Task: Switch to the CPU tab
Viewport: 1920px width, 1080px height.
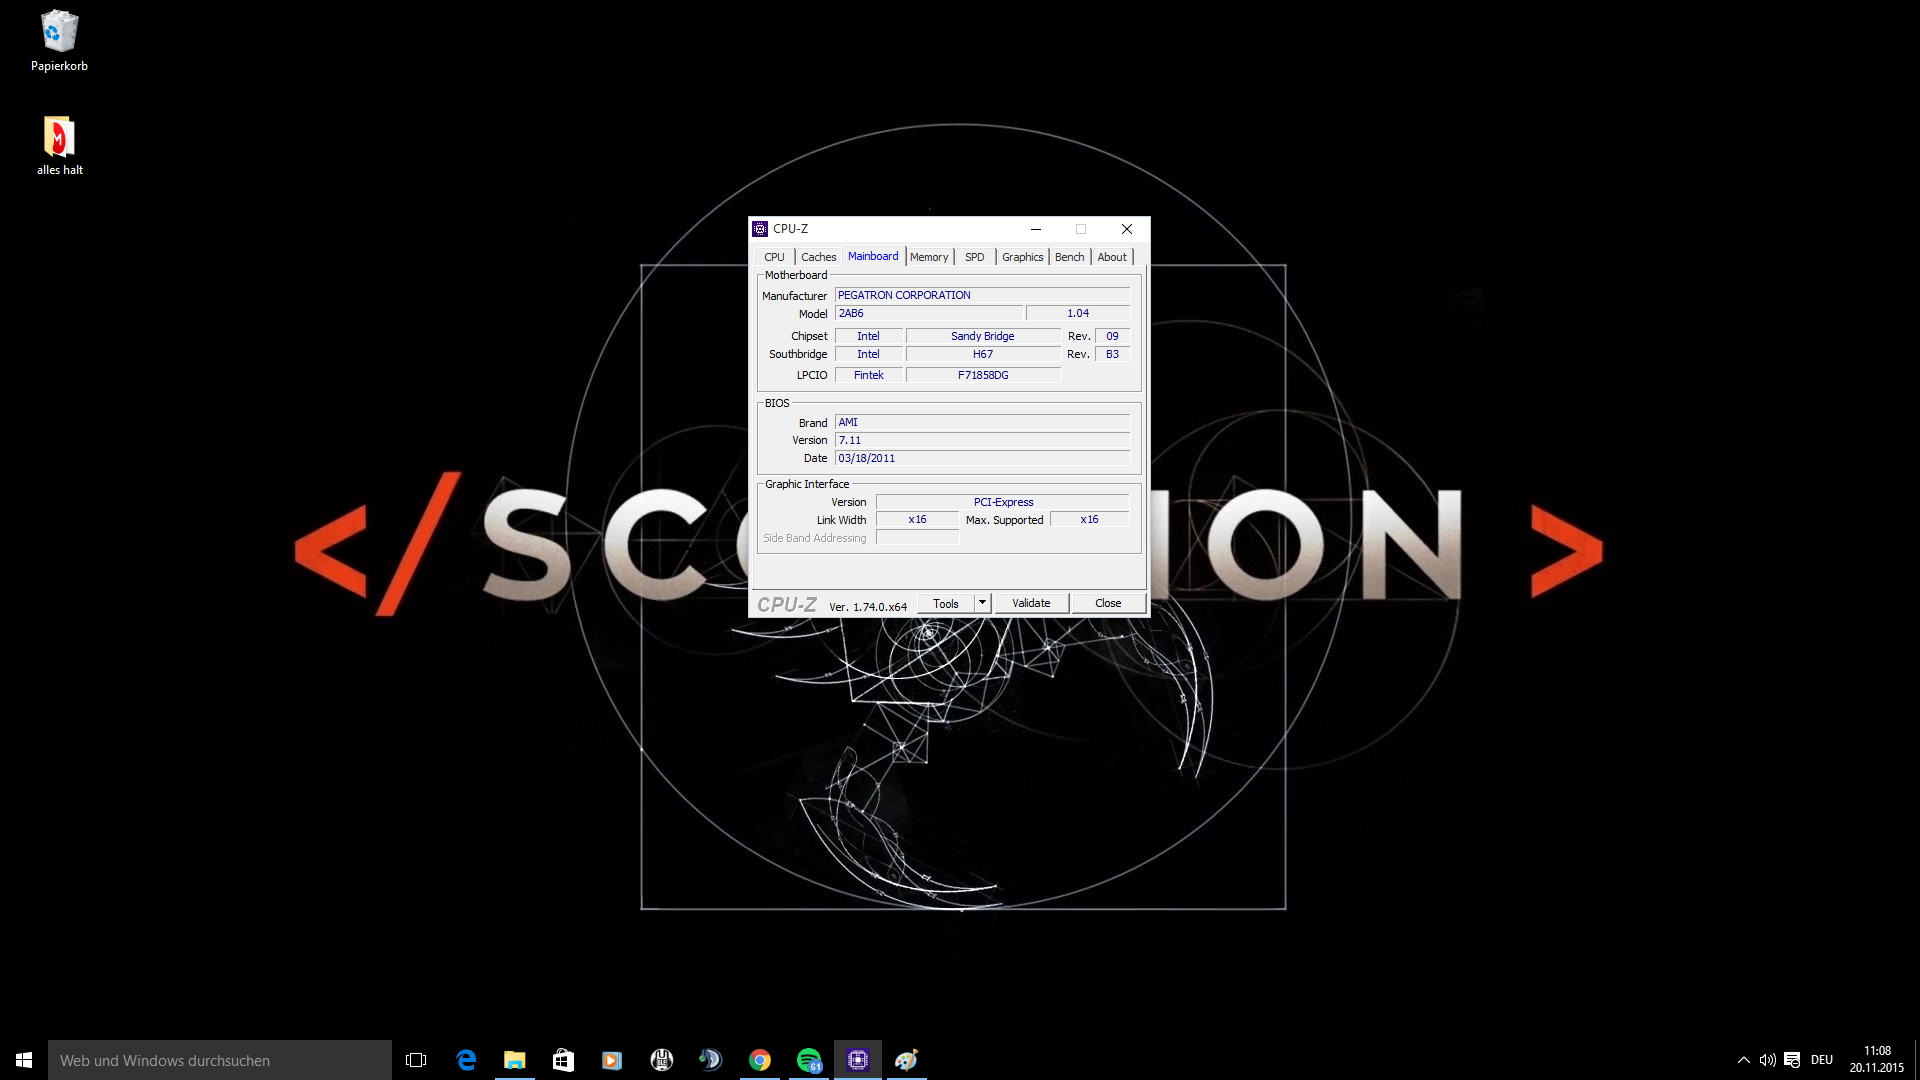Action: 774,257
